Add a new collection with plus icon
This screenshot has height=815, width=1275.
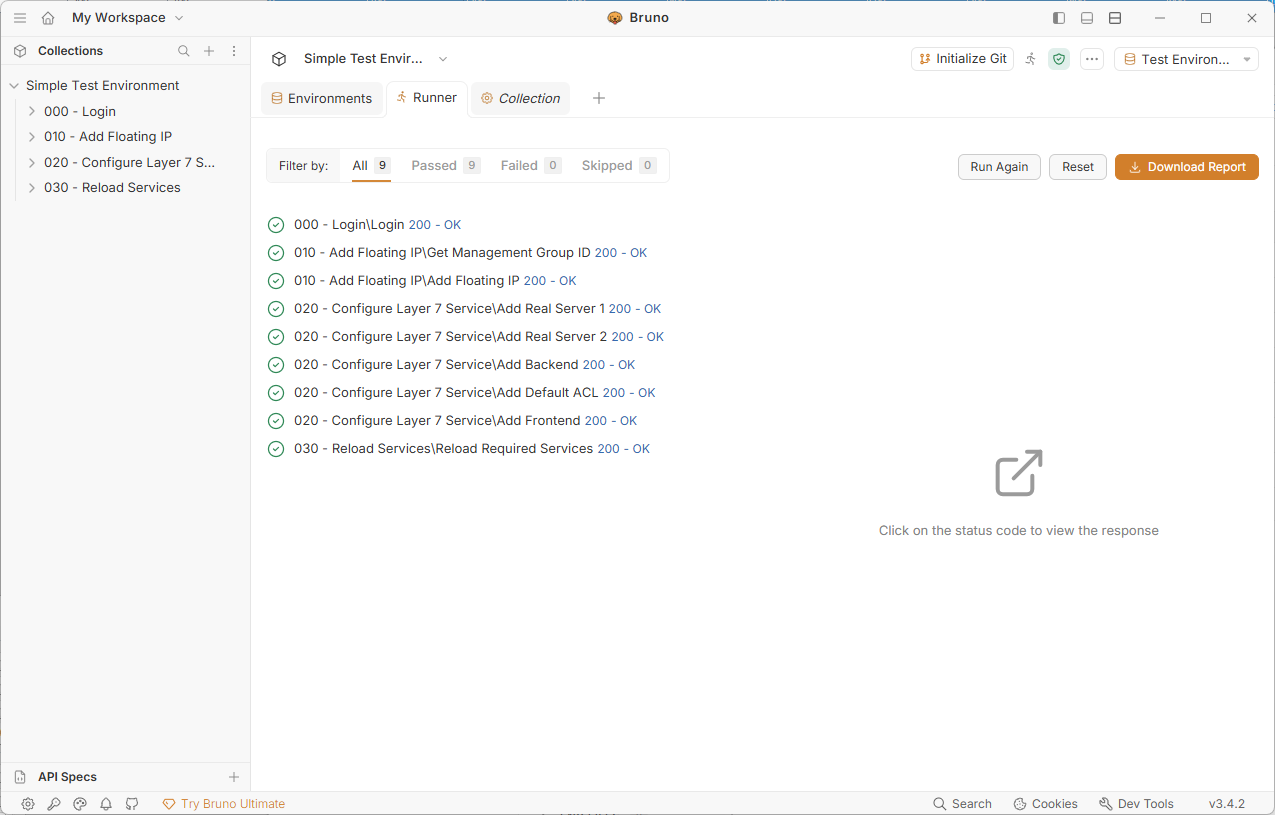pyautogui.click(x=209, y=51)
